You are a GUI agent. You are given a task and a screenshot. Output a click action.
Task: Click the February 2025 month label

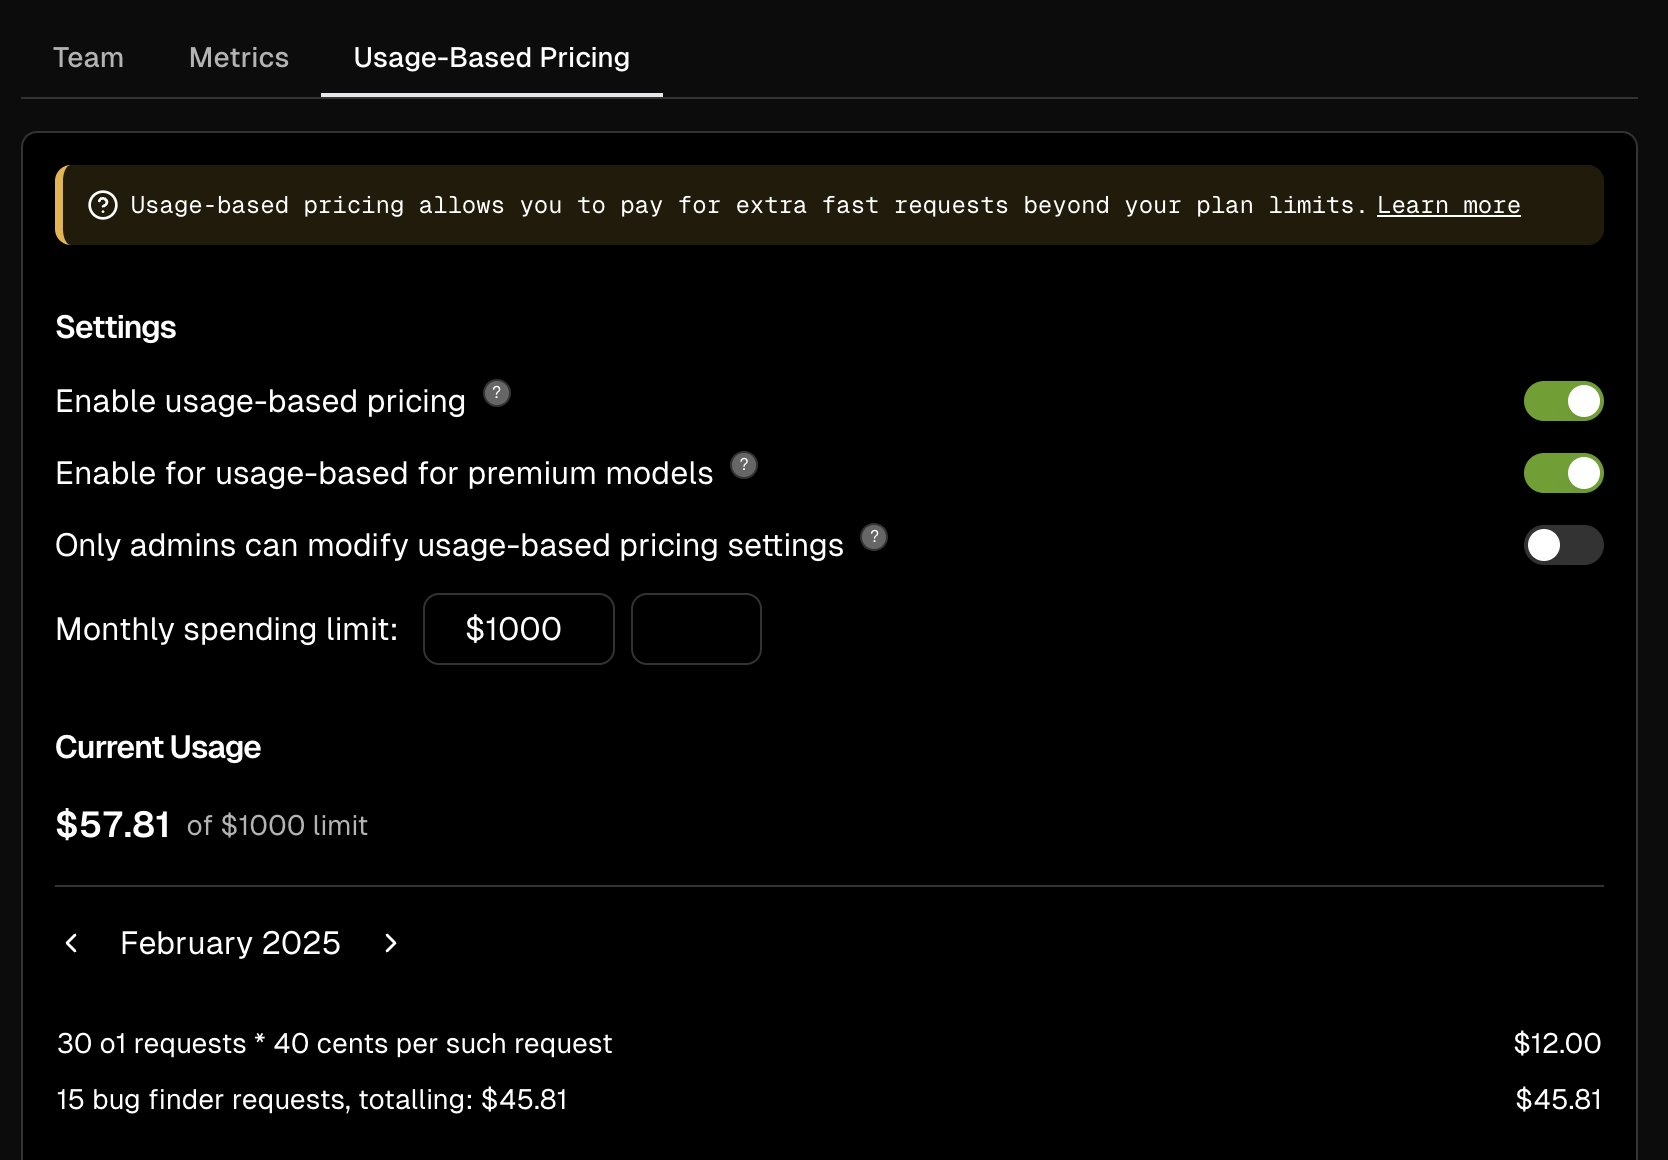(x=230, y=943)
